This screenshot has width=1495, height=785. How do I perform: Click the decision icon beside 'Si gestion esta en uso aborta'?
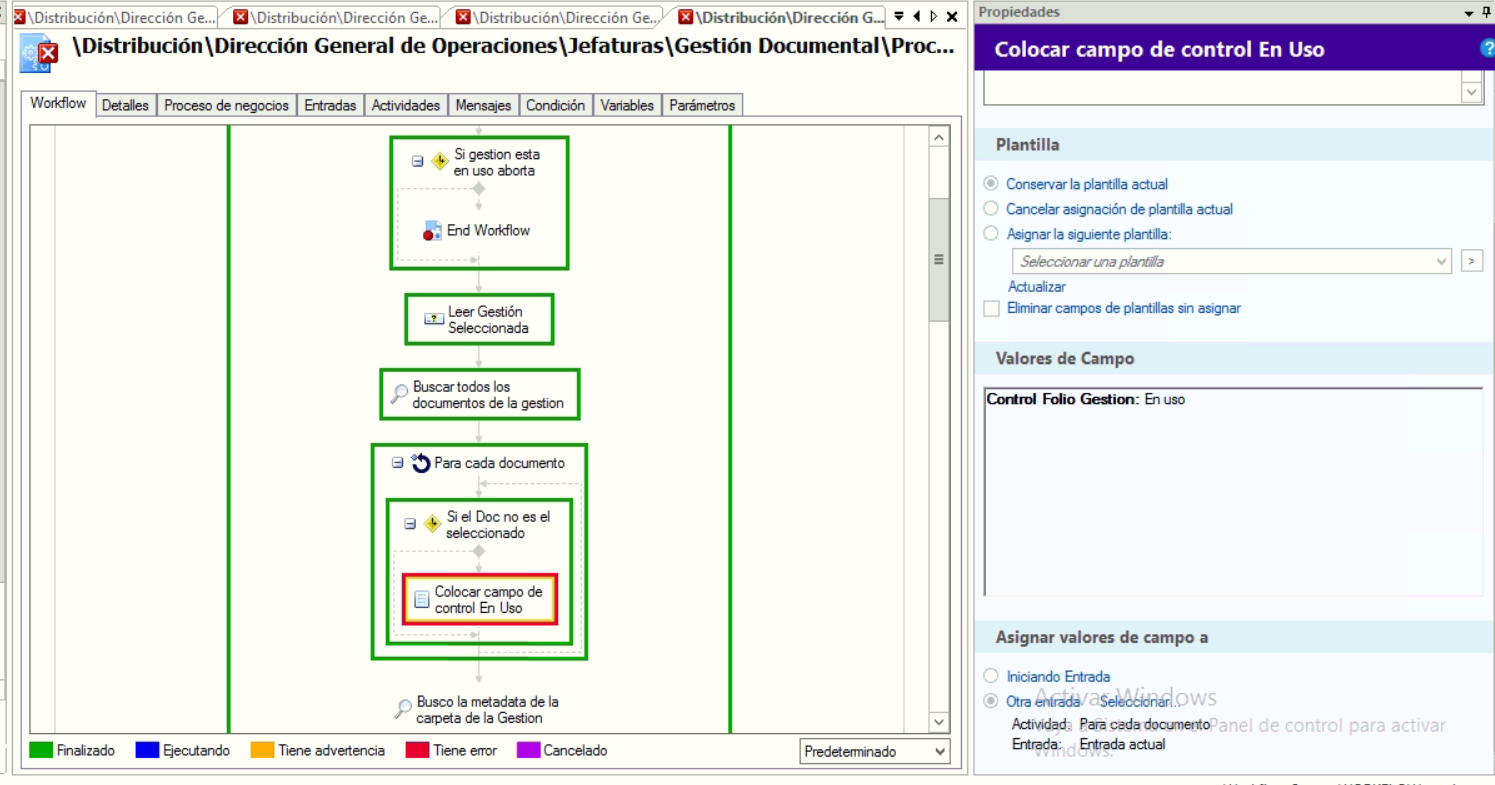pyautogui.click(x=439, y=161)
